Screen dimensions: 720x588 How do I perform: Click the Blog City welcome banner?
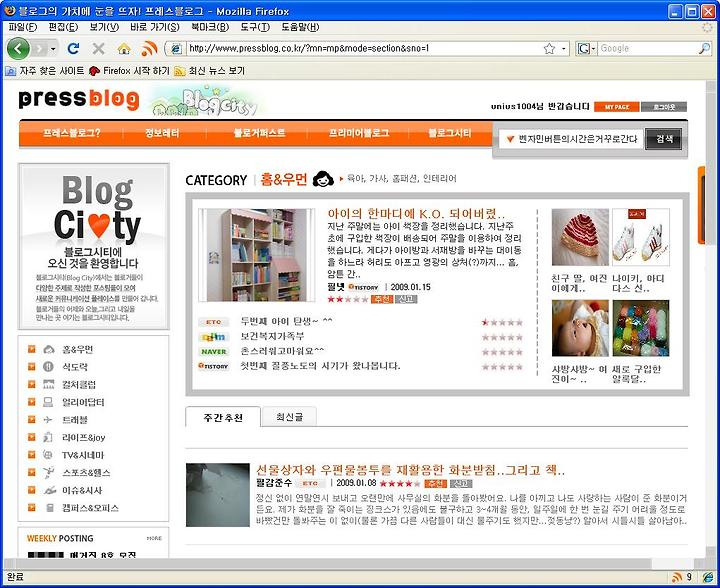pos(94,246)
